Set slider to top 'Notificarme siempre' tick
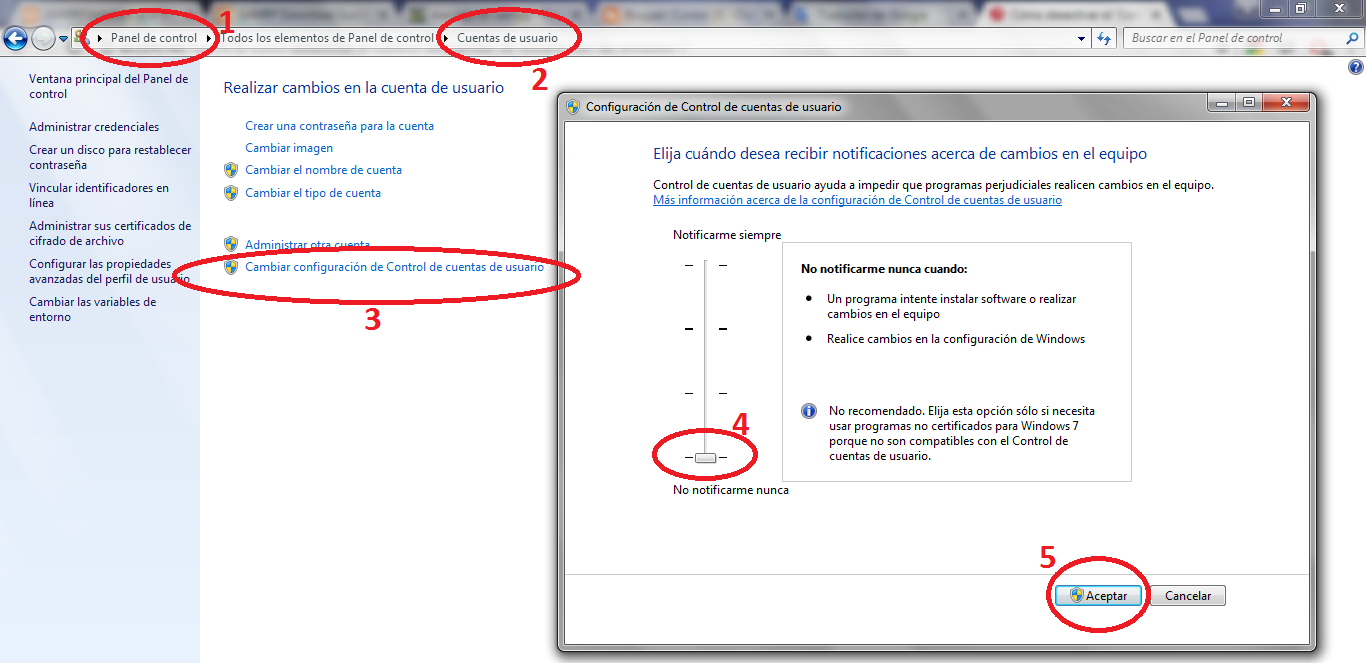This screenshot has height=663, width=1366. [x=705, y=265]
